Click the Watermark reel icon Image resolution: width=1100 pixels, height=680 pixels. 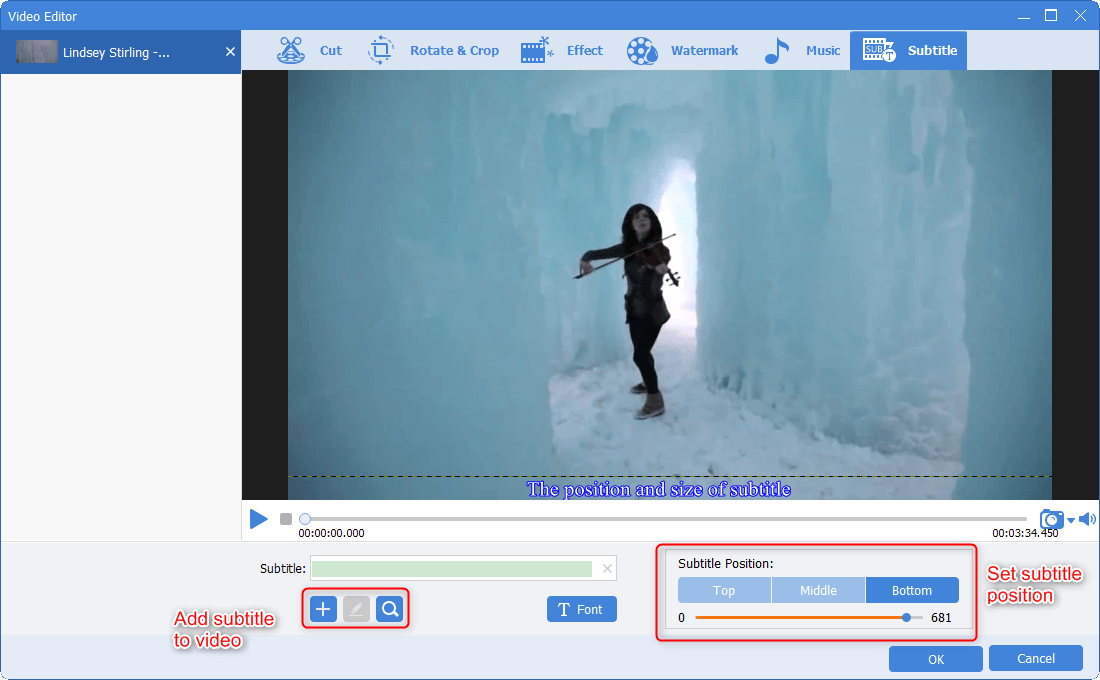coord(642,51)
